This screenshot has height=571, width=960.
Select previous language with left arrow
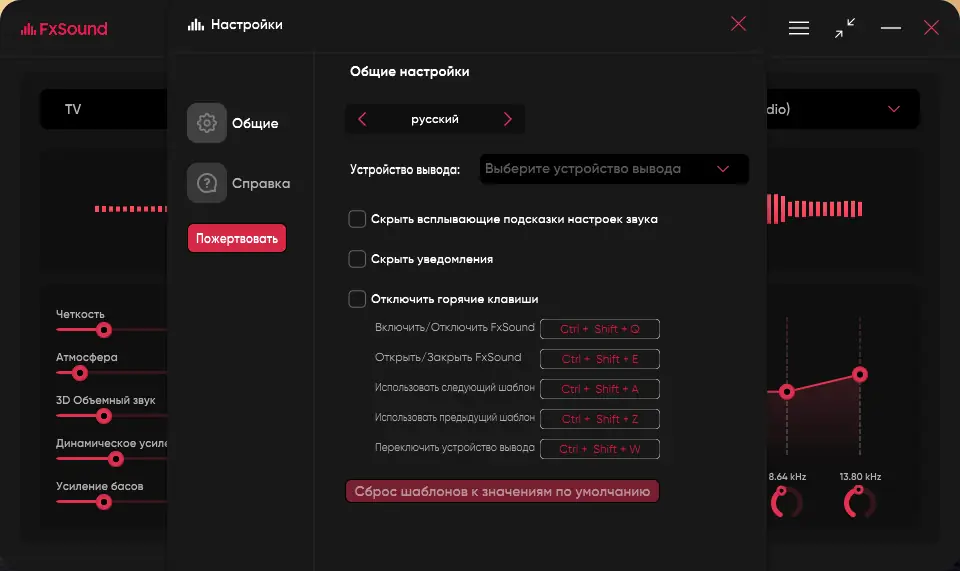click(362, 119)
